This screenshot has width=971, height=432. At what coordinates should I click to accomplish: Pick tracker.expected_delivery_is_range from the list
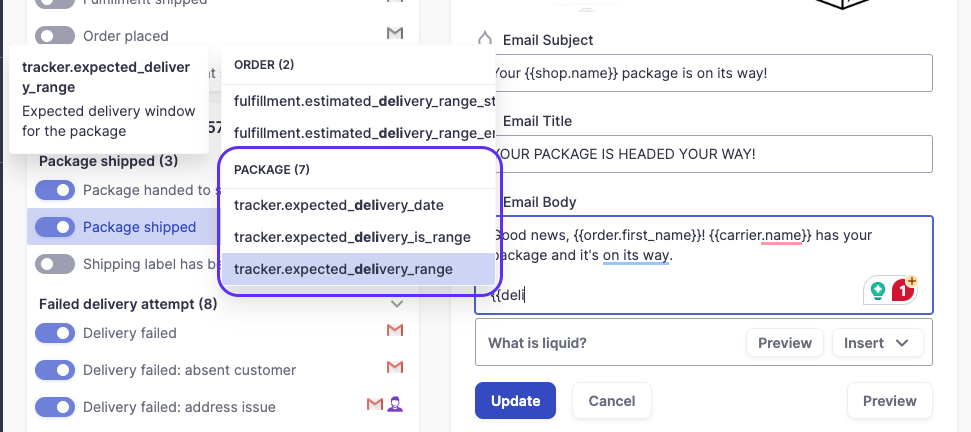pos(352,237)
